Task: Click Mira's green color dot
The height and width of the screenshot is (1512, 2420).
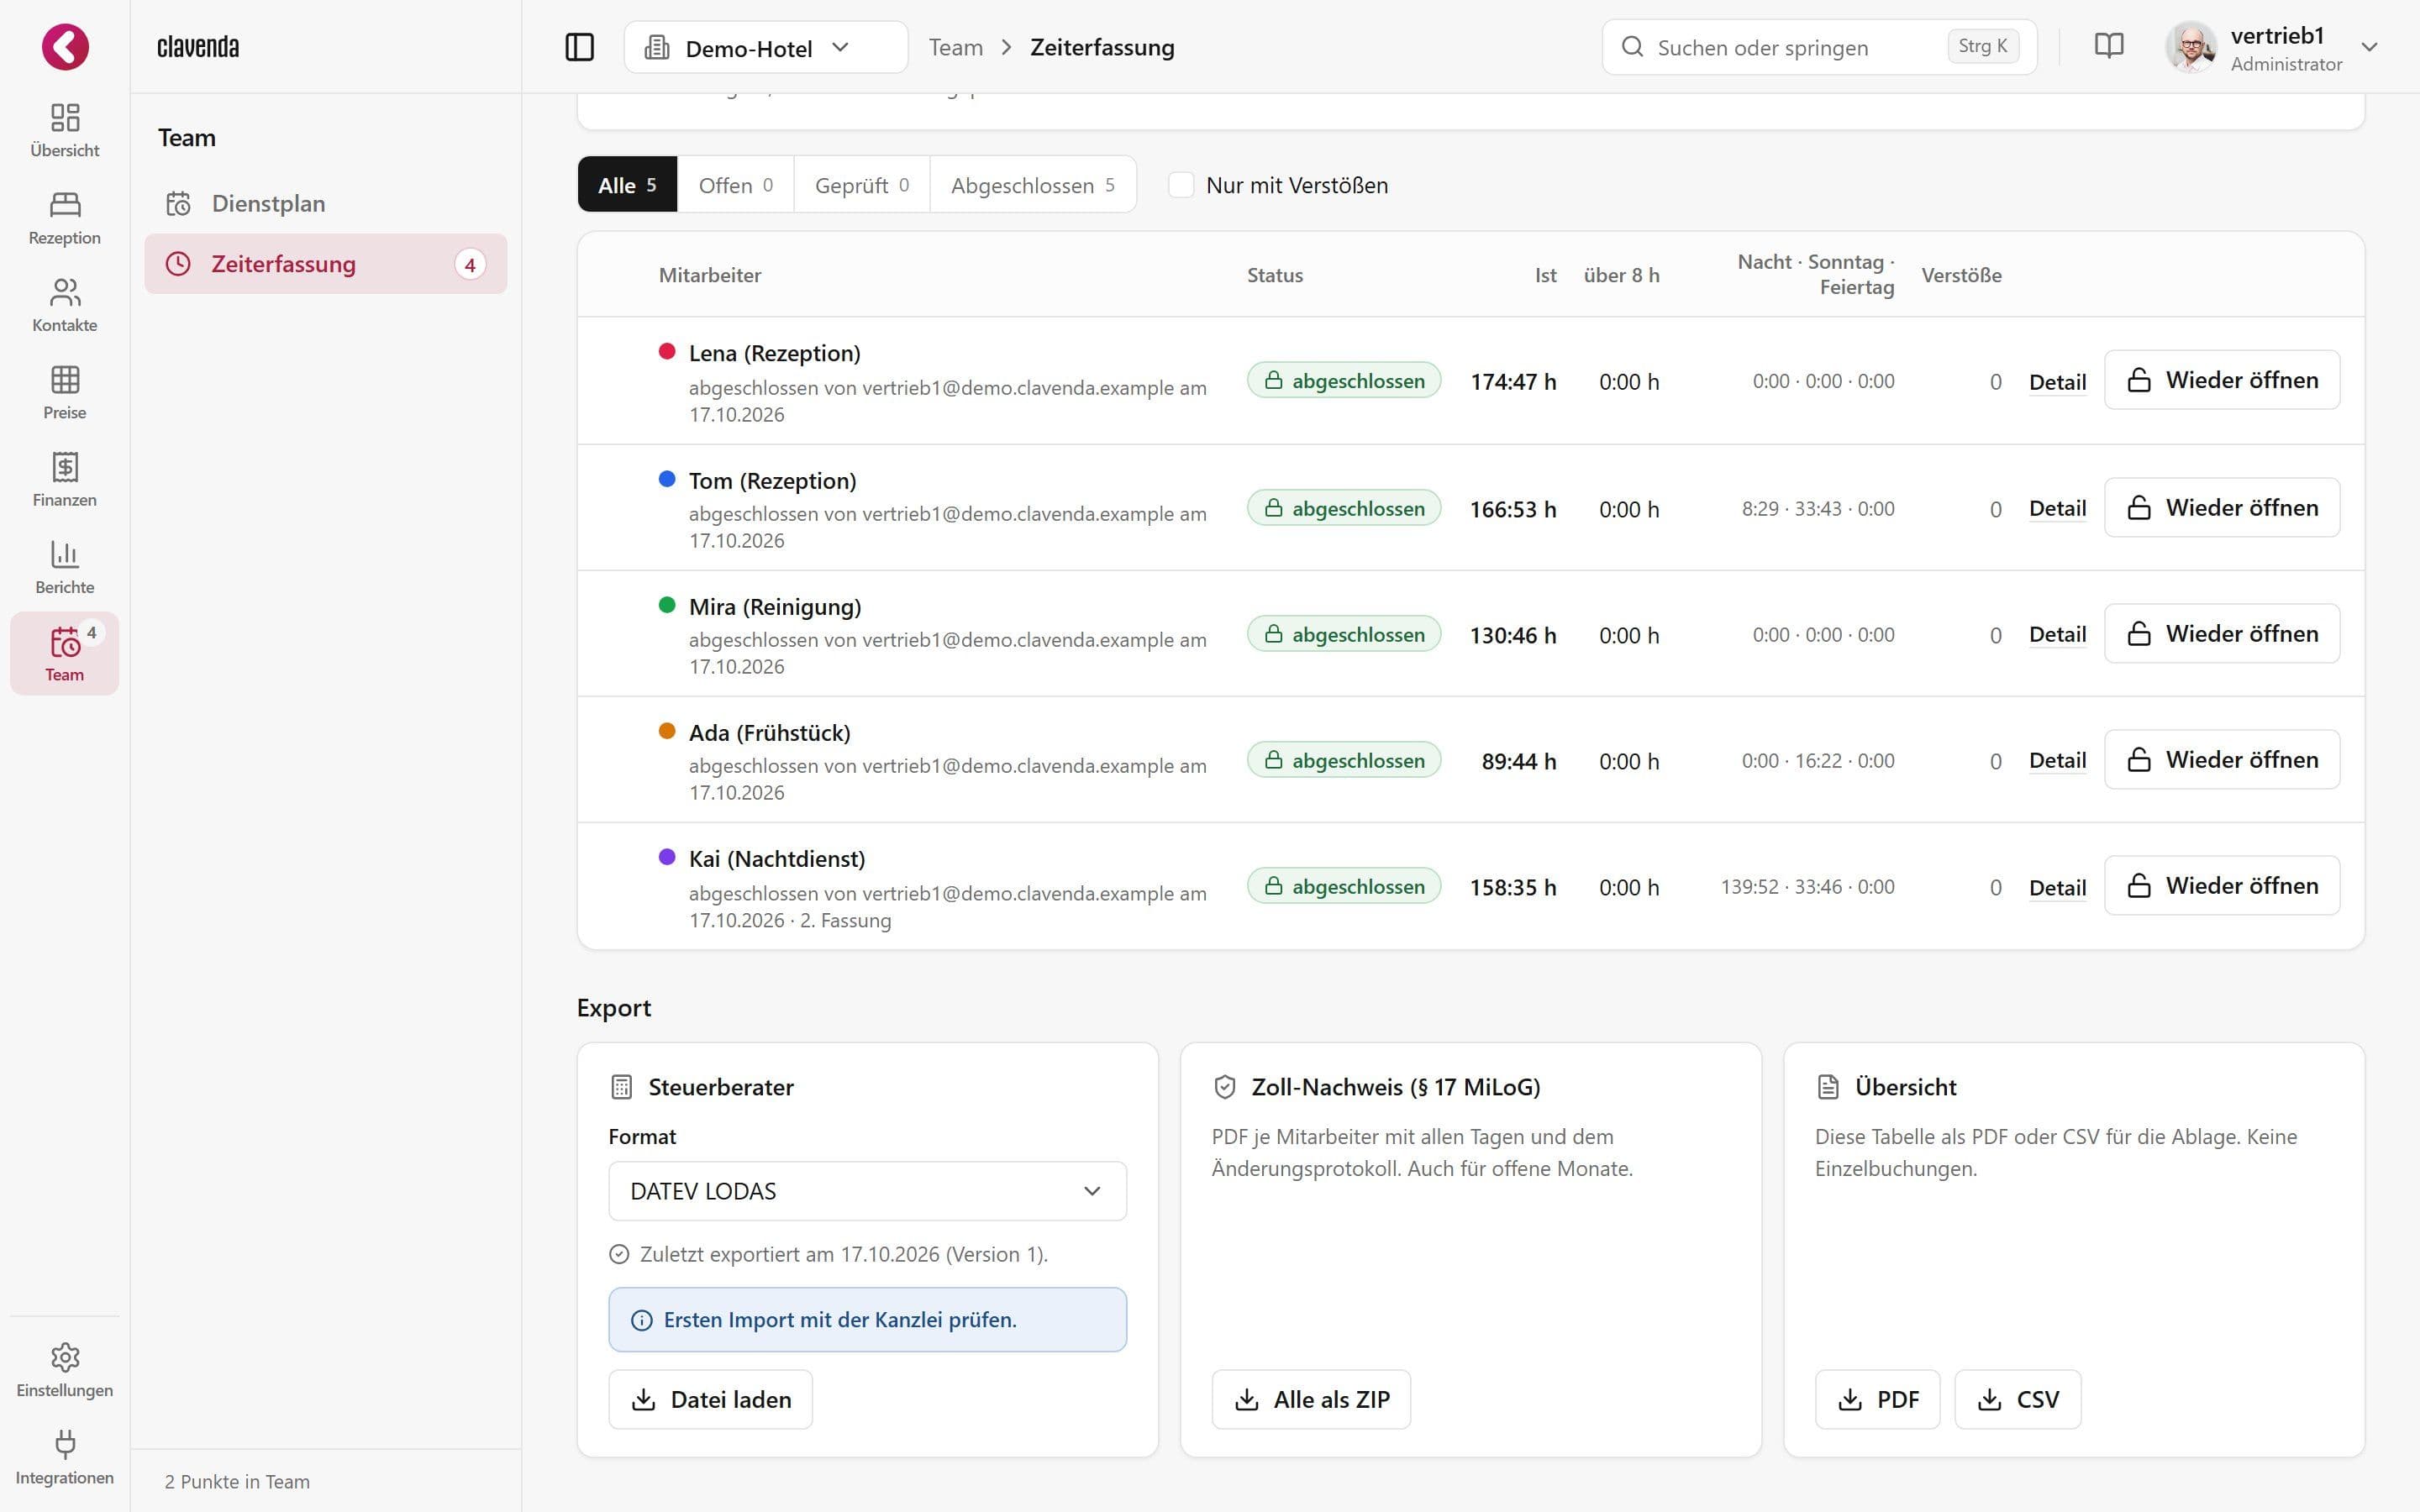Action: [x=667, y=605]
